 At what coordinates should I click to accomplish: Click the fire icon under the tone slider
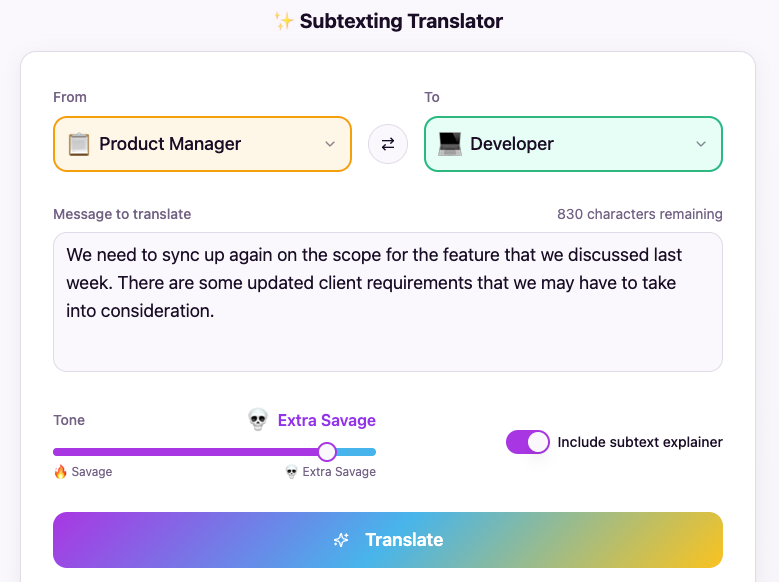click(60, 472)
